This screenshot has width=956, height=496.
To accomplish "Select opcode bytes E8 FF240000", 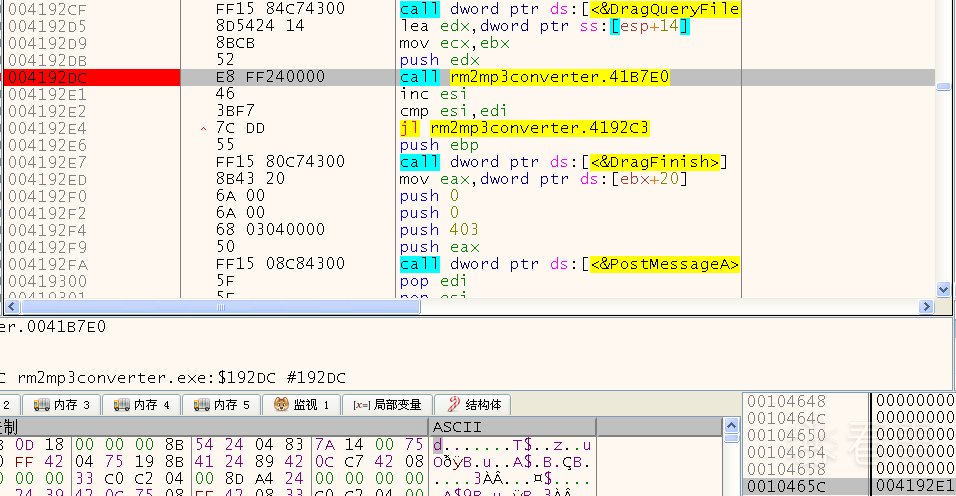I will tap(271, 77).
